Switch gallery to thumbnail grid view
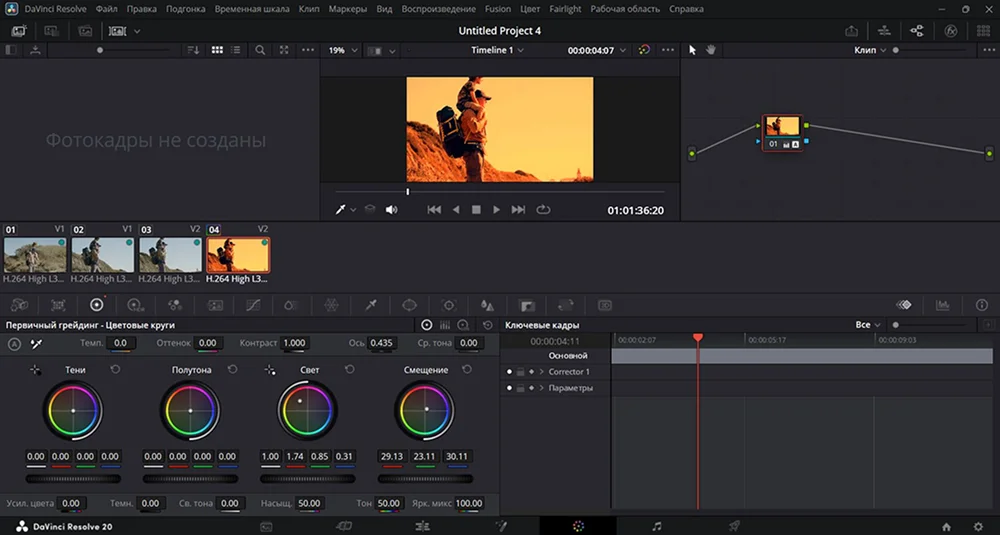This screenshot has width=1000, height=535. (x=217, y=50)
